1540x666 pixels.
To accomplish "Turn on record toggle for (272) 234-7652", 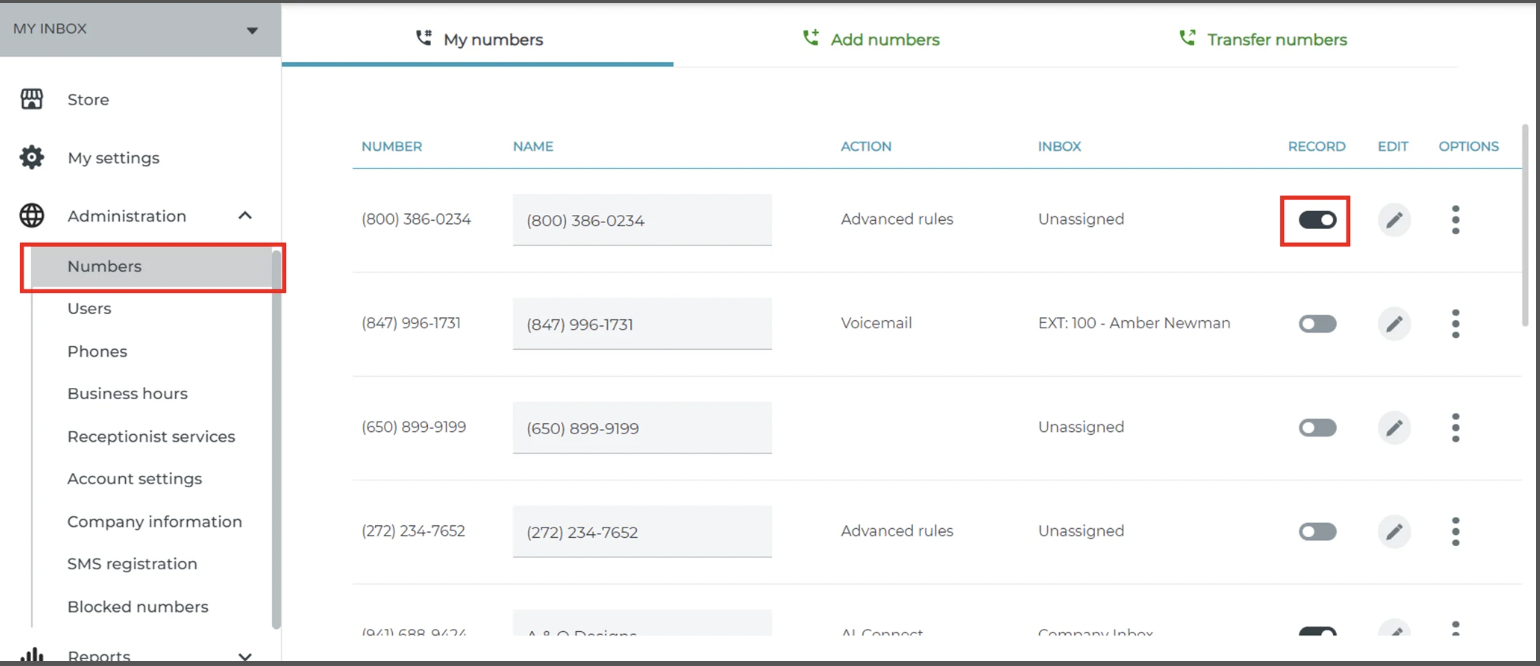I will [1317, 532].
